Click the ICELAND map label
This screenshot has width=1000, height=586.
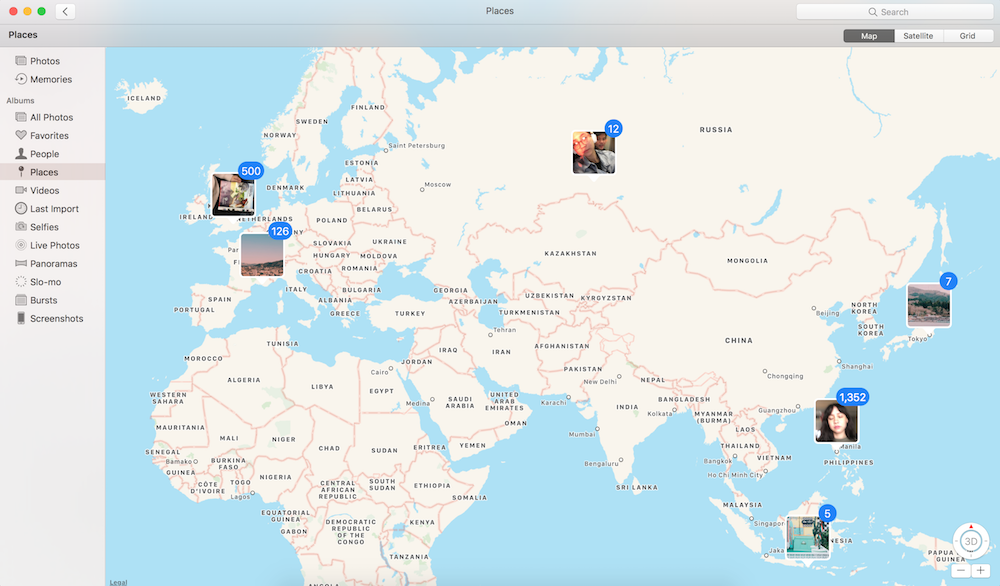pos(144,98)
